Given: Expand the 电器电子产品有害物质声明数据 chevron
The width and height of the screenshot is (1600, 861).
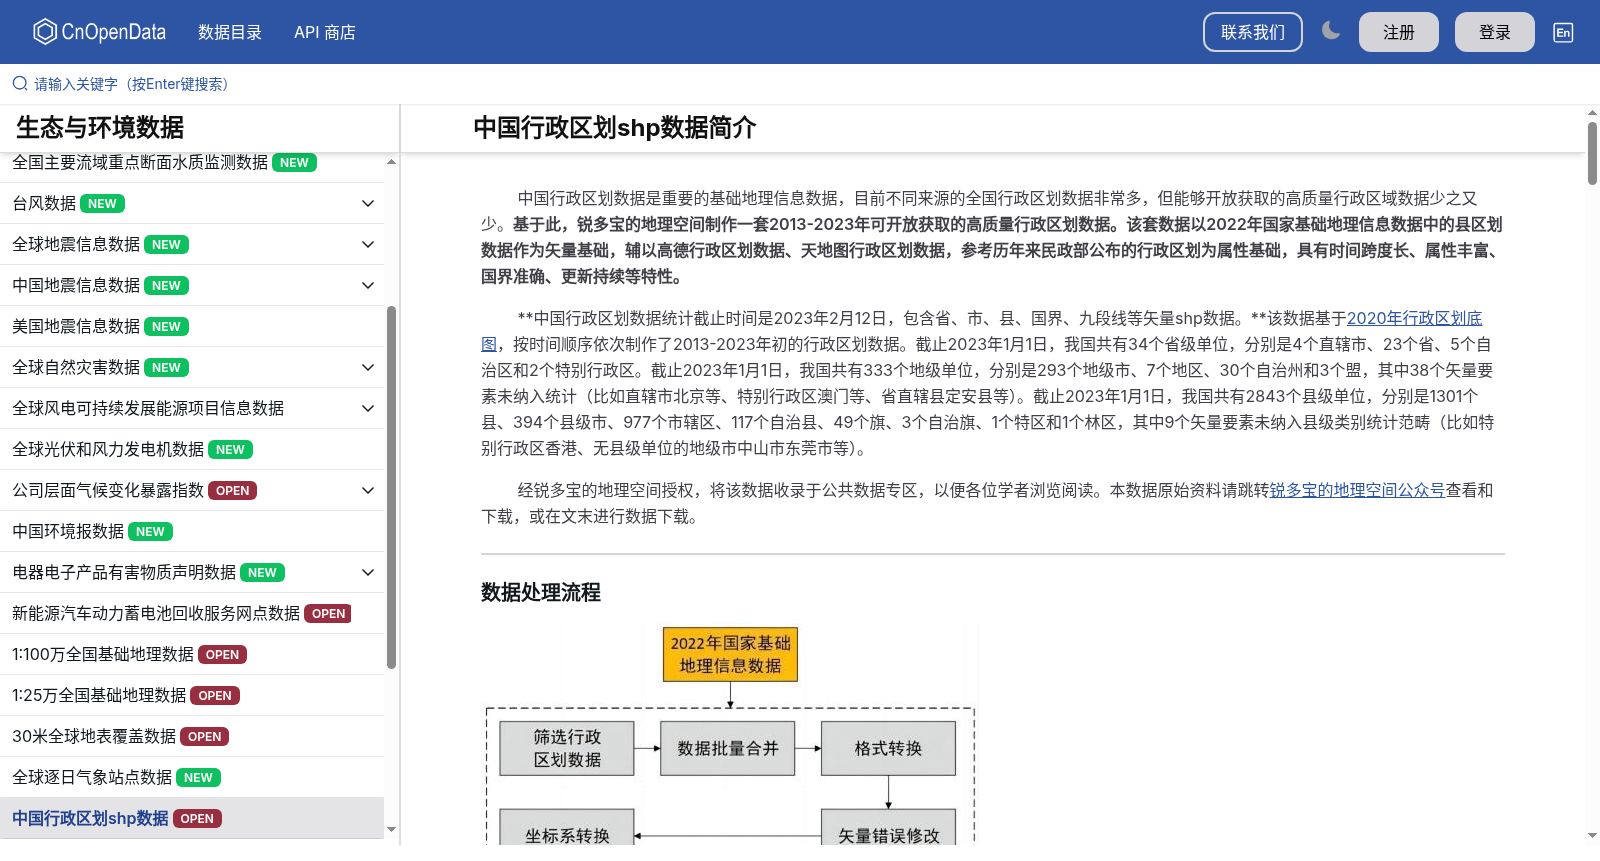Looking at the screenshot, I should click(x=368, y=573).
